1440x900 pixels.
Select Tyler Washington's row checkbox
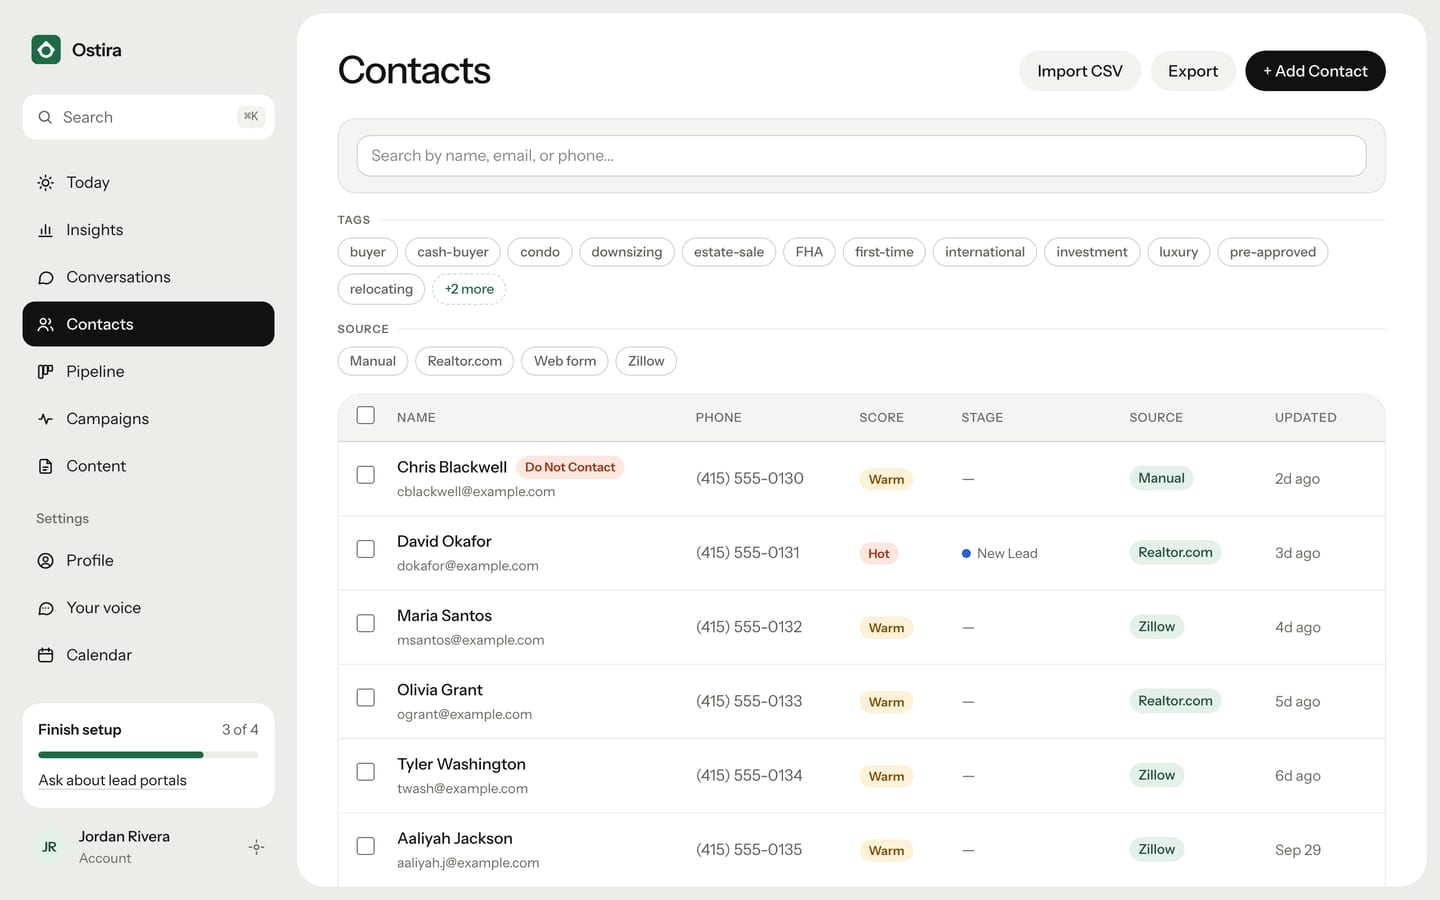[366, 772]
